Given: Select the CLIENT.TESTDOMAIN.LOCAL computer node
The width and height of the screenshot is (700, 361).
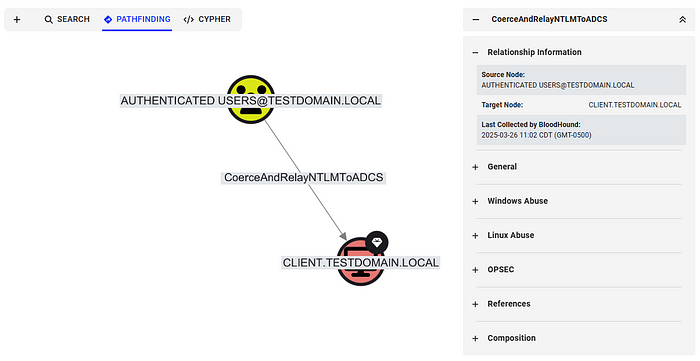Looking at the screenshot, I should click(360, 262).
